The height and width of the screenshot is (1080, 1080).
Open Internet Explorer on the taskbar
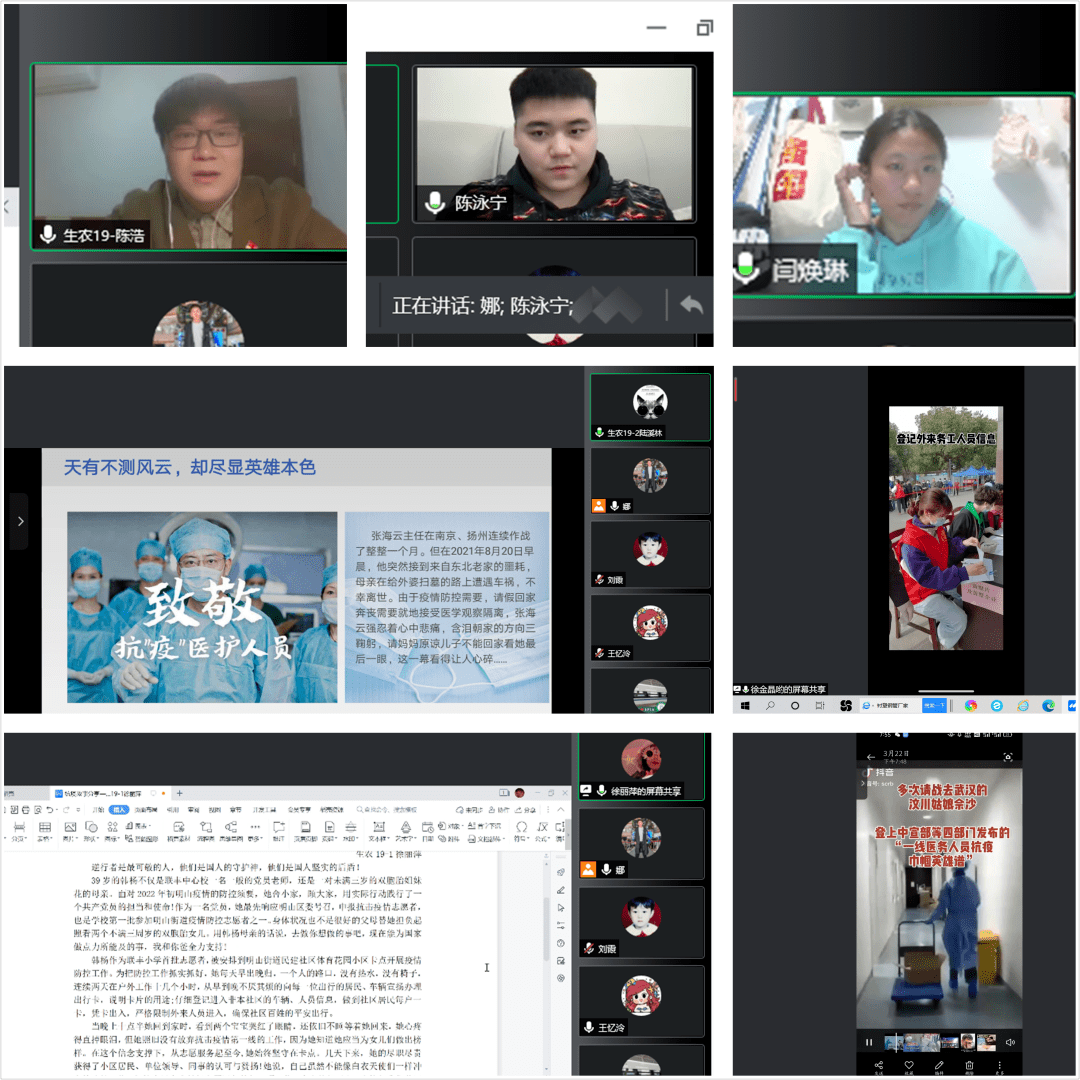tap(1023, 705)
